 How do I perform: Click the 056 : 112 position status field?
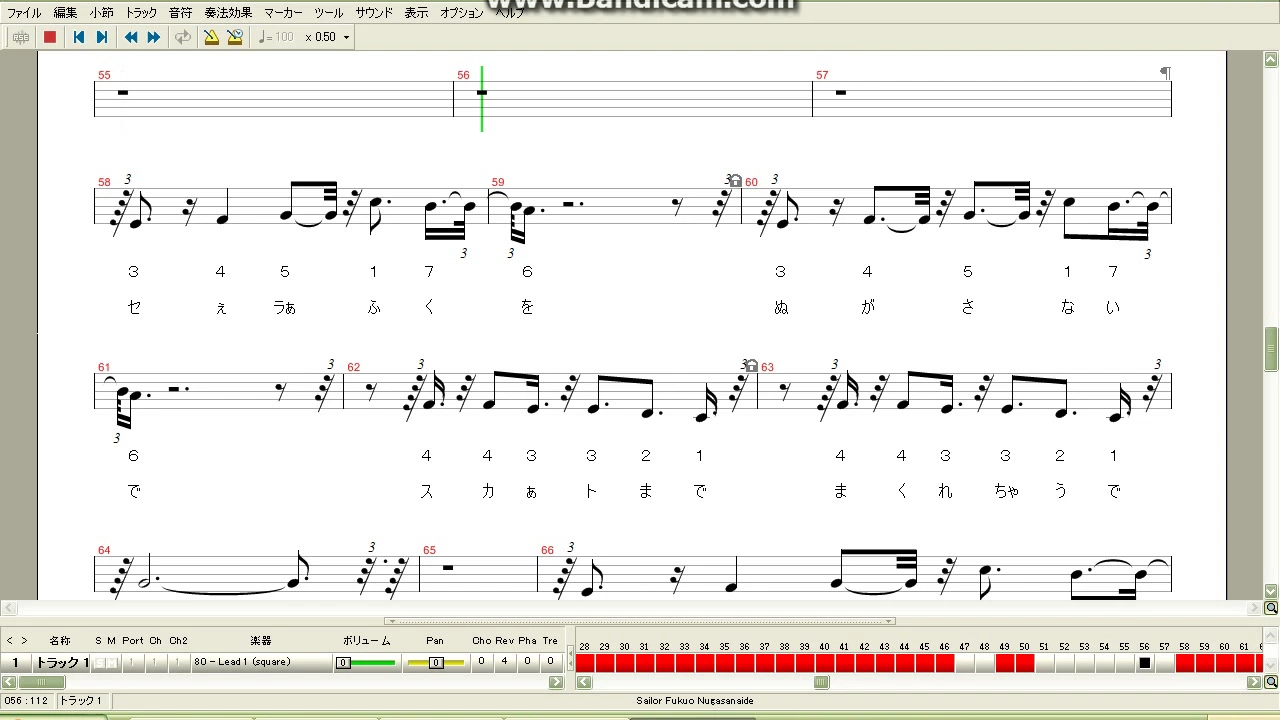coord(27,701)
